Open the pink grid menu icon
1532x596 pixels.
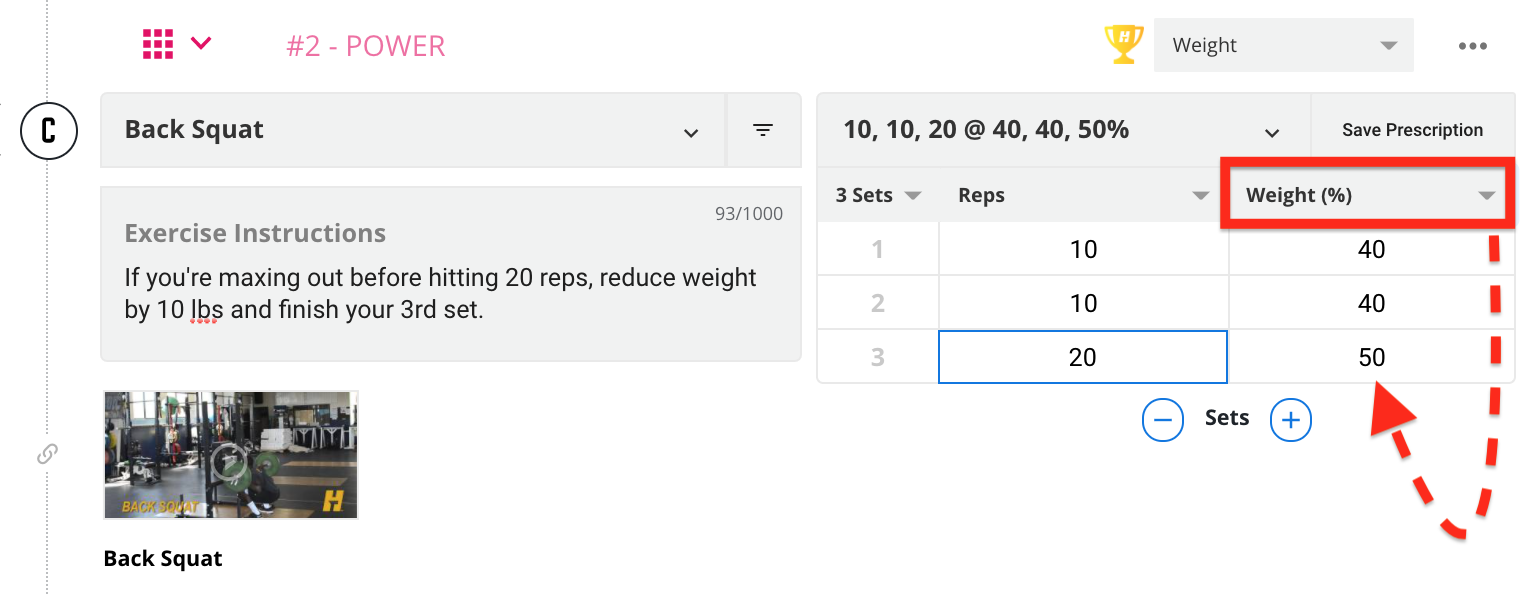pos(158,44)
